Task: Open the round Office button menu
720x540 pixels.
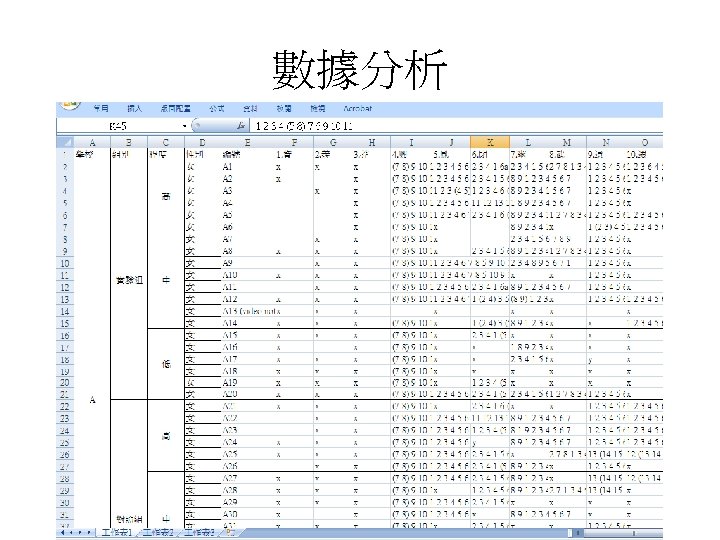Action: pyautogui.click(x=69, y=106)
